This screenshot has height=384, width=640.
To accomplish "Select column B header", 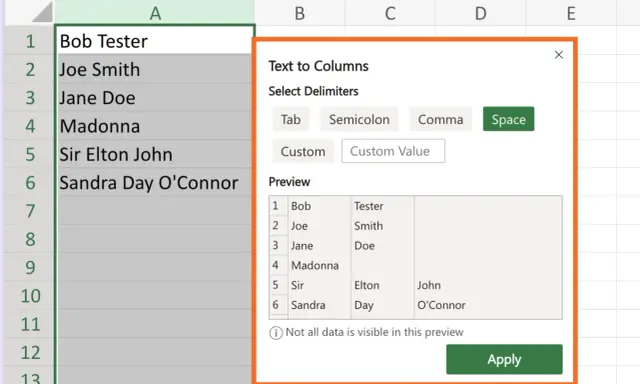I will click(x=300, y=13).
